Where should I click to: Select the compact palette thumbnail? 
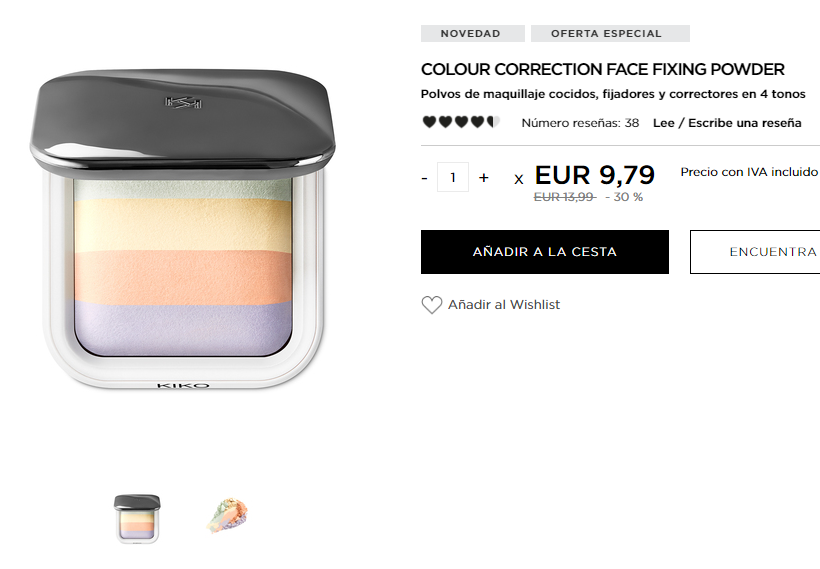pyautogui.click(x=137, y=519)
